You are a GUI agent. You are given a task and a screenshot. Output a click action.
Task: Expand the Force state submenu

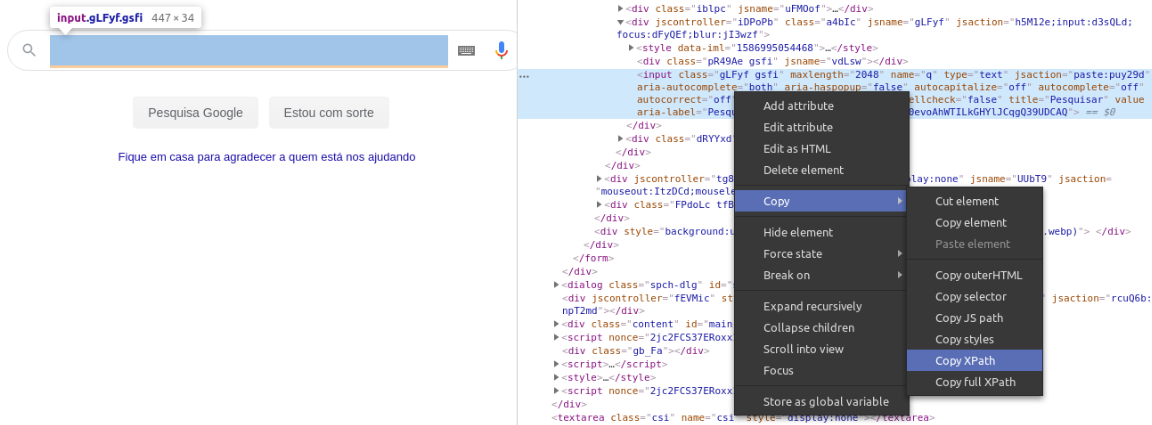(821, 254)
